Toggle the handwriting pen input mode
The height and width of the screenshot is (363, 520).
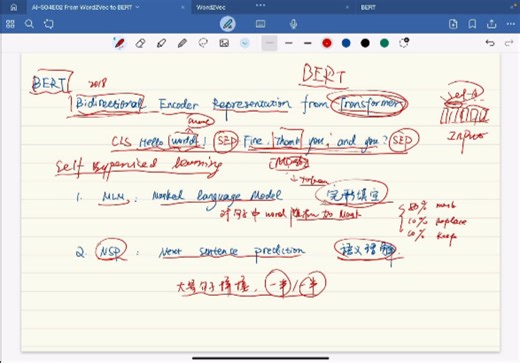[x=228, y=24]
